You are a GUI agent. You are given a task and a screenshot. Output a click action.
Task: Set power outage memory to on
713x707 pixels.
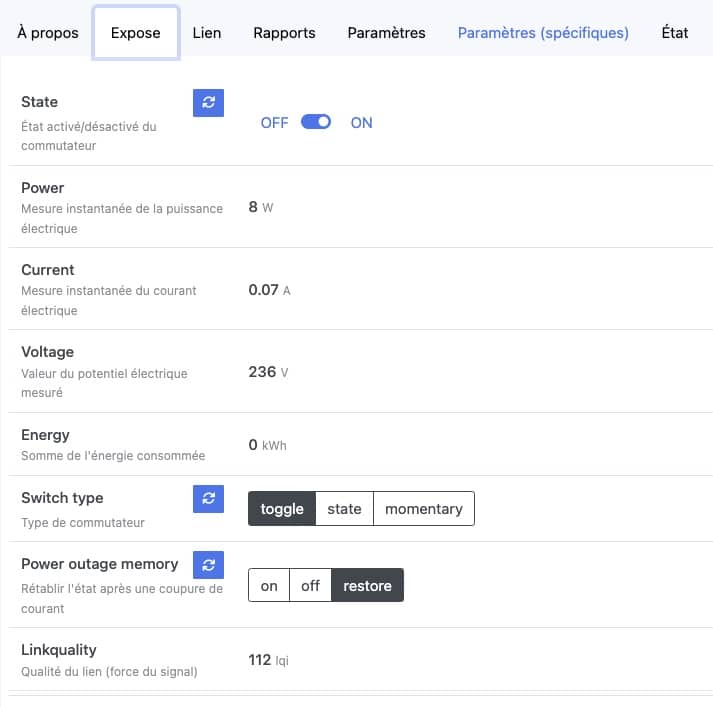[269, 585]
